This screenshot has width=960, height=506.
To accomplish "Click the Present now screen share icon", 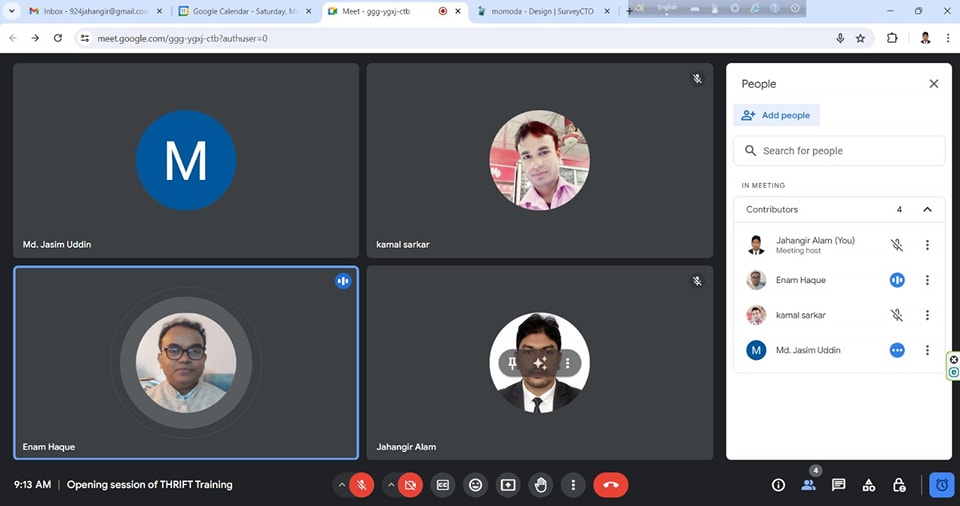I will coord(508,485).
